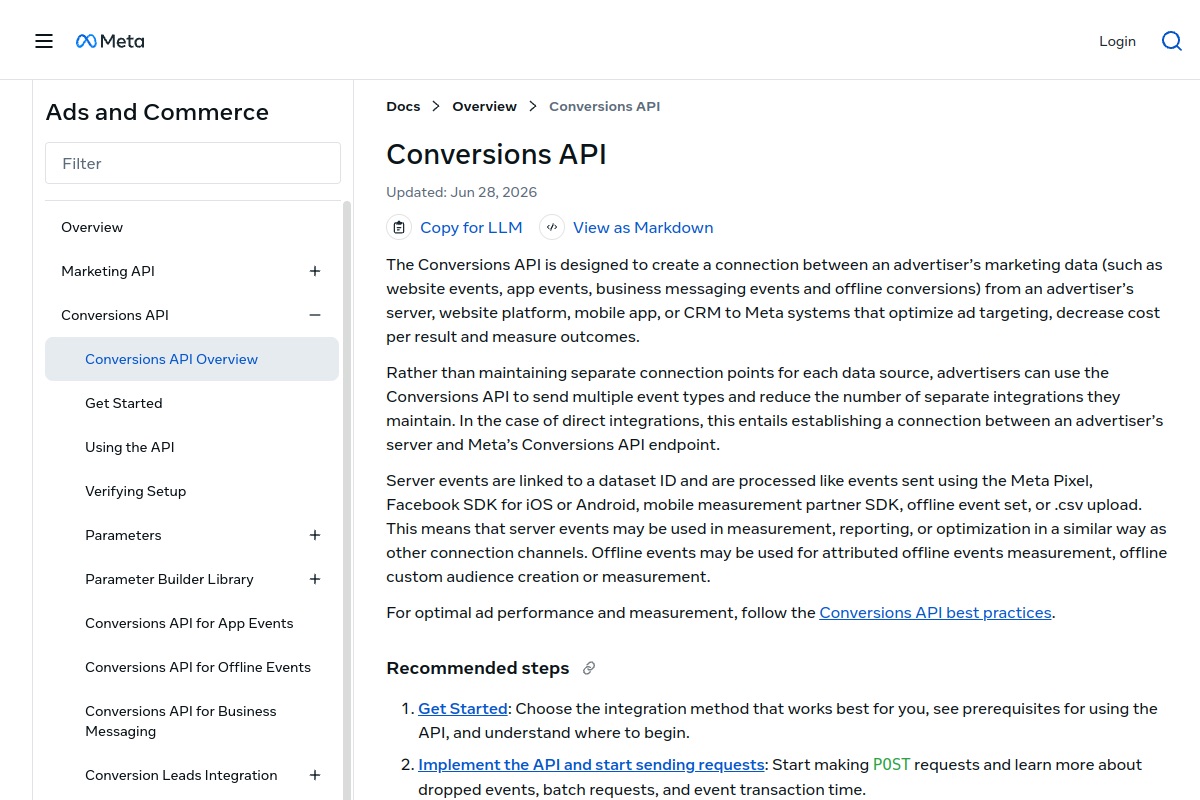Open Parameter Builder Library sidebar page
Screen dimensions: 1200x800
pos(169,579)
